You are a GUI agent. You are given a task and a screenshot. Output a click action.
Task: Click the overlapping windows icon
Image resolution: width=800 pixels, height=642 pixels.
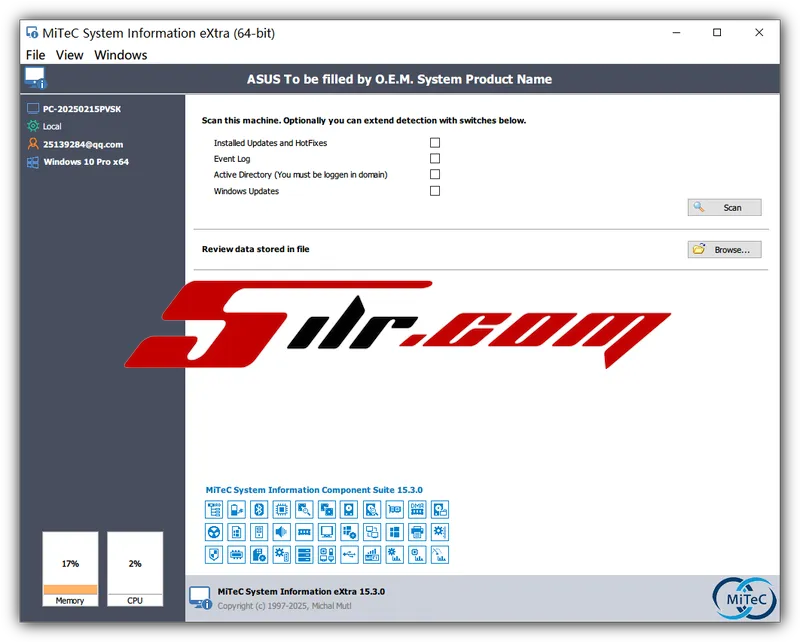point(327,509)
